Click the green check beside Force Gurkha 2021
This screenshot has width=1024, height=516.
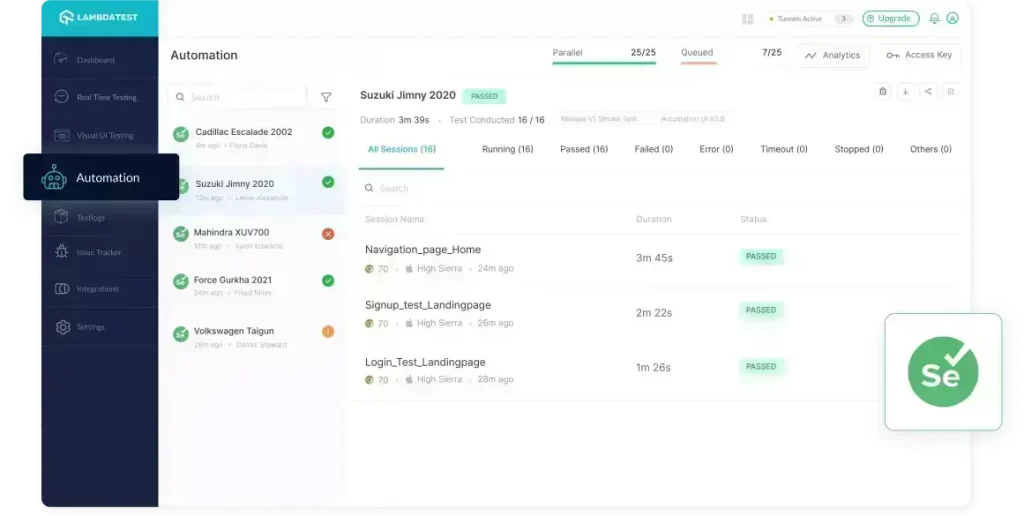pos(328,281)
